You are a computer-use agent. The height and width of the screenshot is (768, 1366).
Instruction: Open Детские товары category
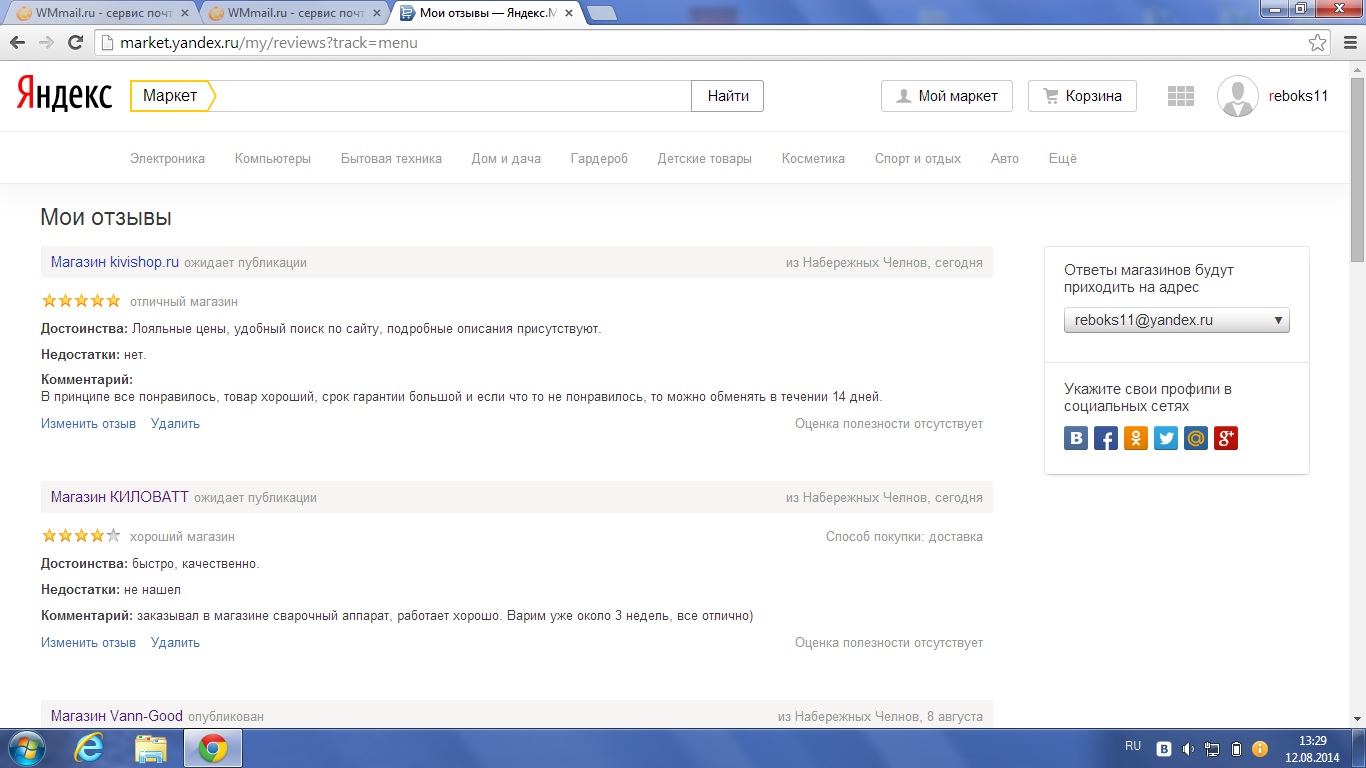[x=705, y=158]
